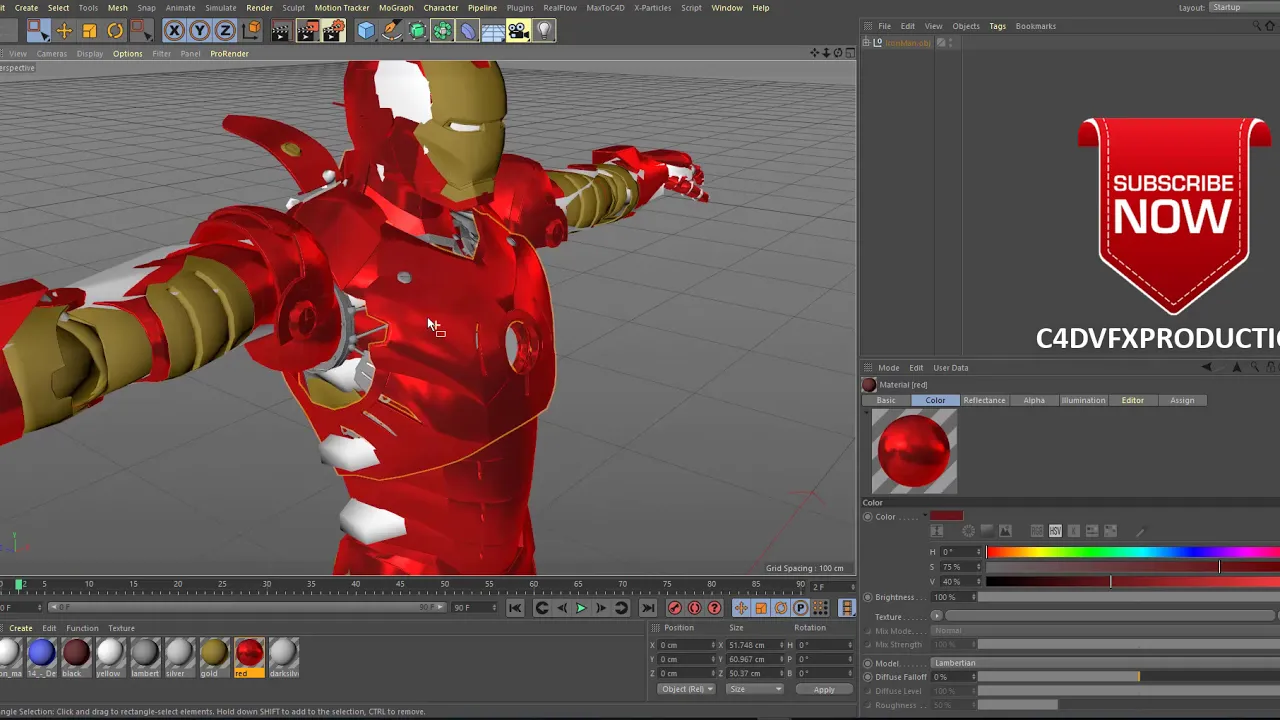Step to previous frame

pyautogui.click(x=562, y=608)
